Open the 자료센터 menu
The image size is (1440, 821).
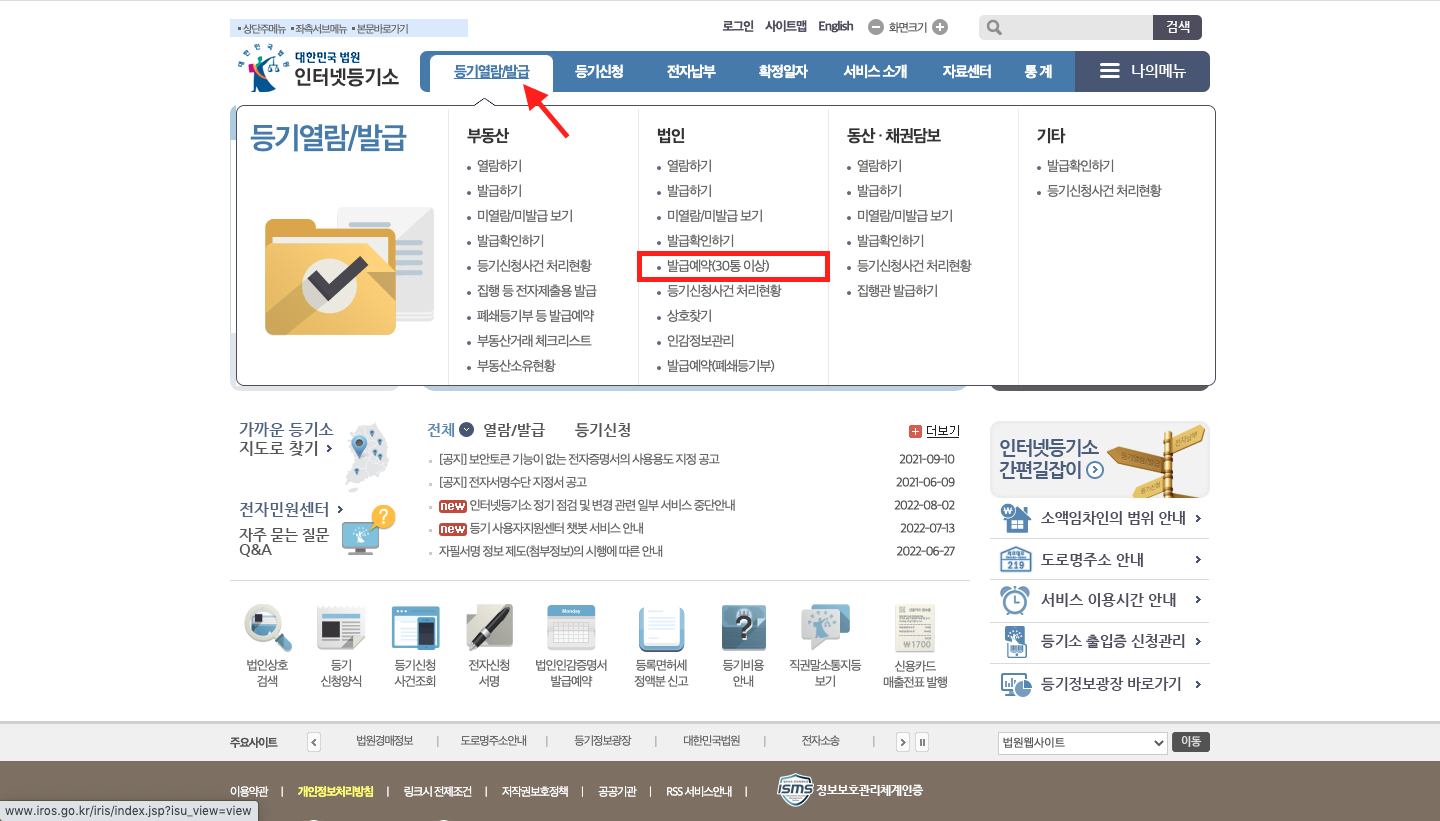[965, 71]
